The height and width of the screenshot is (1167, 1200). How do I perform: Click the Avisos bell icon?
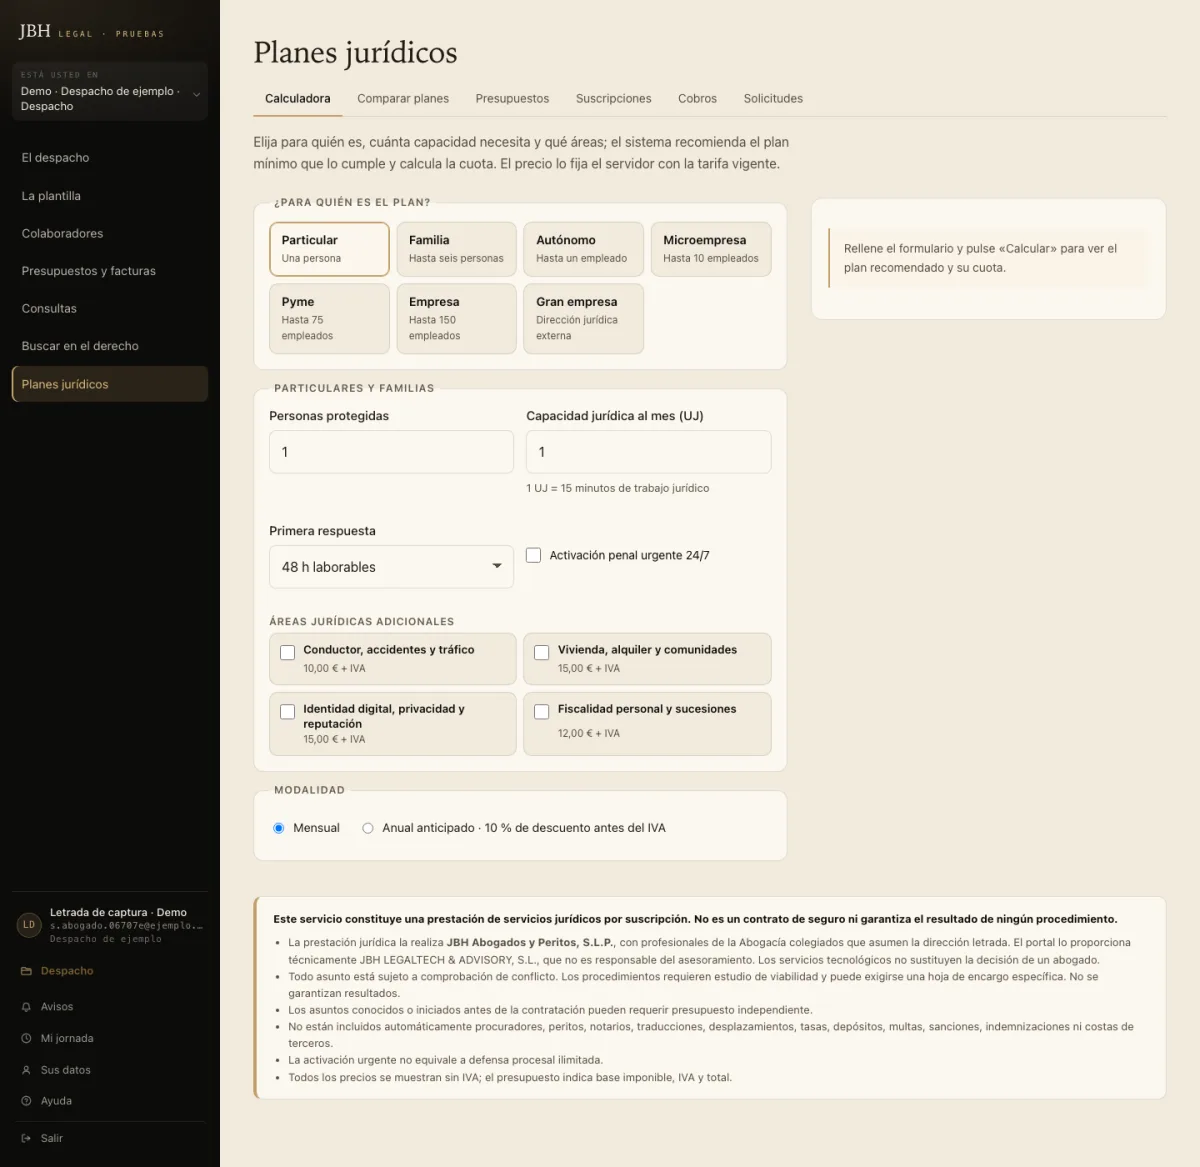26,1007
